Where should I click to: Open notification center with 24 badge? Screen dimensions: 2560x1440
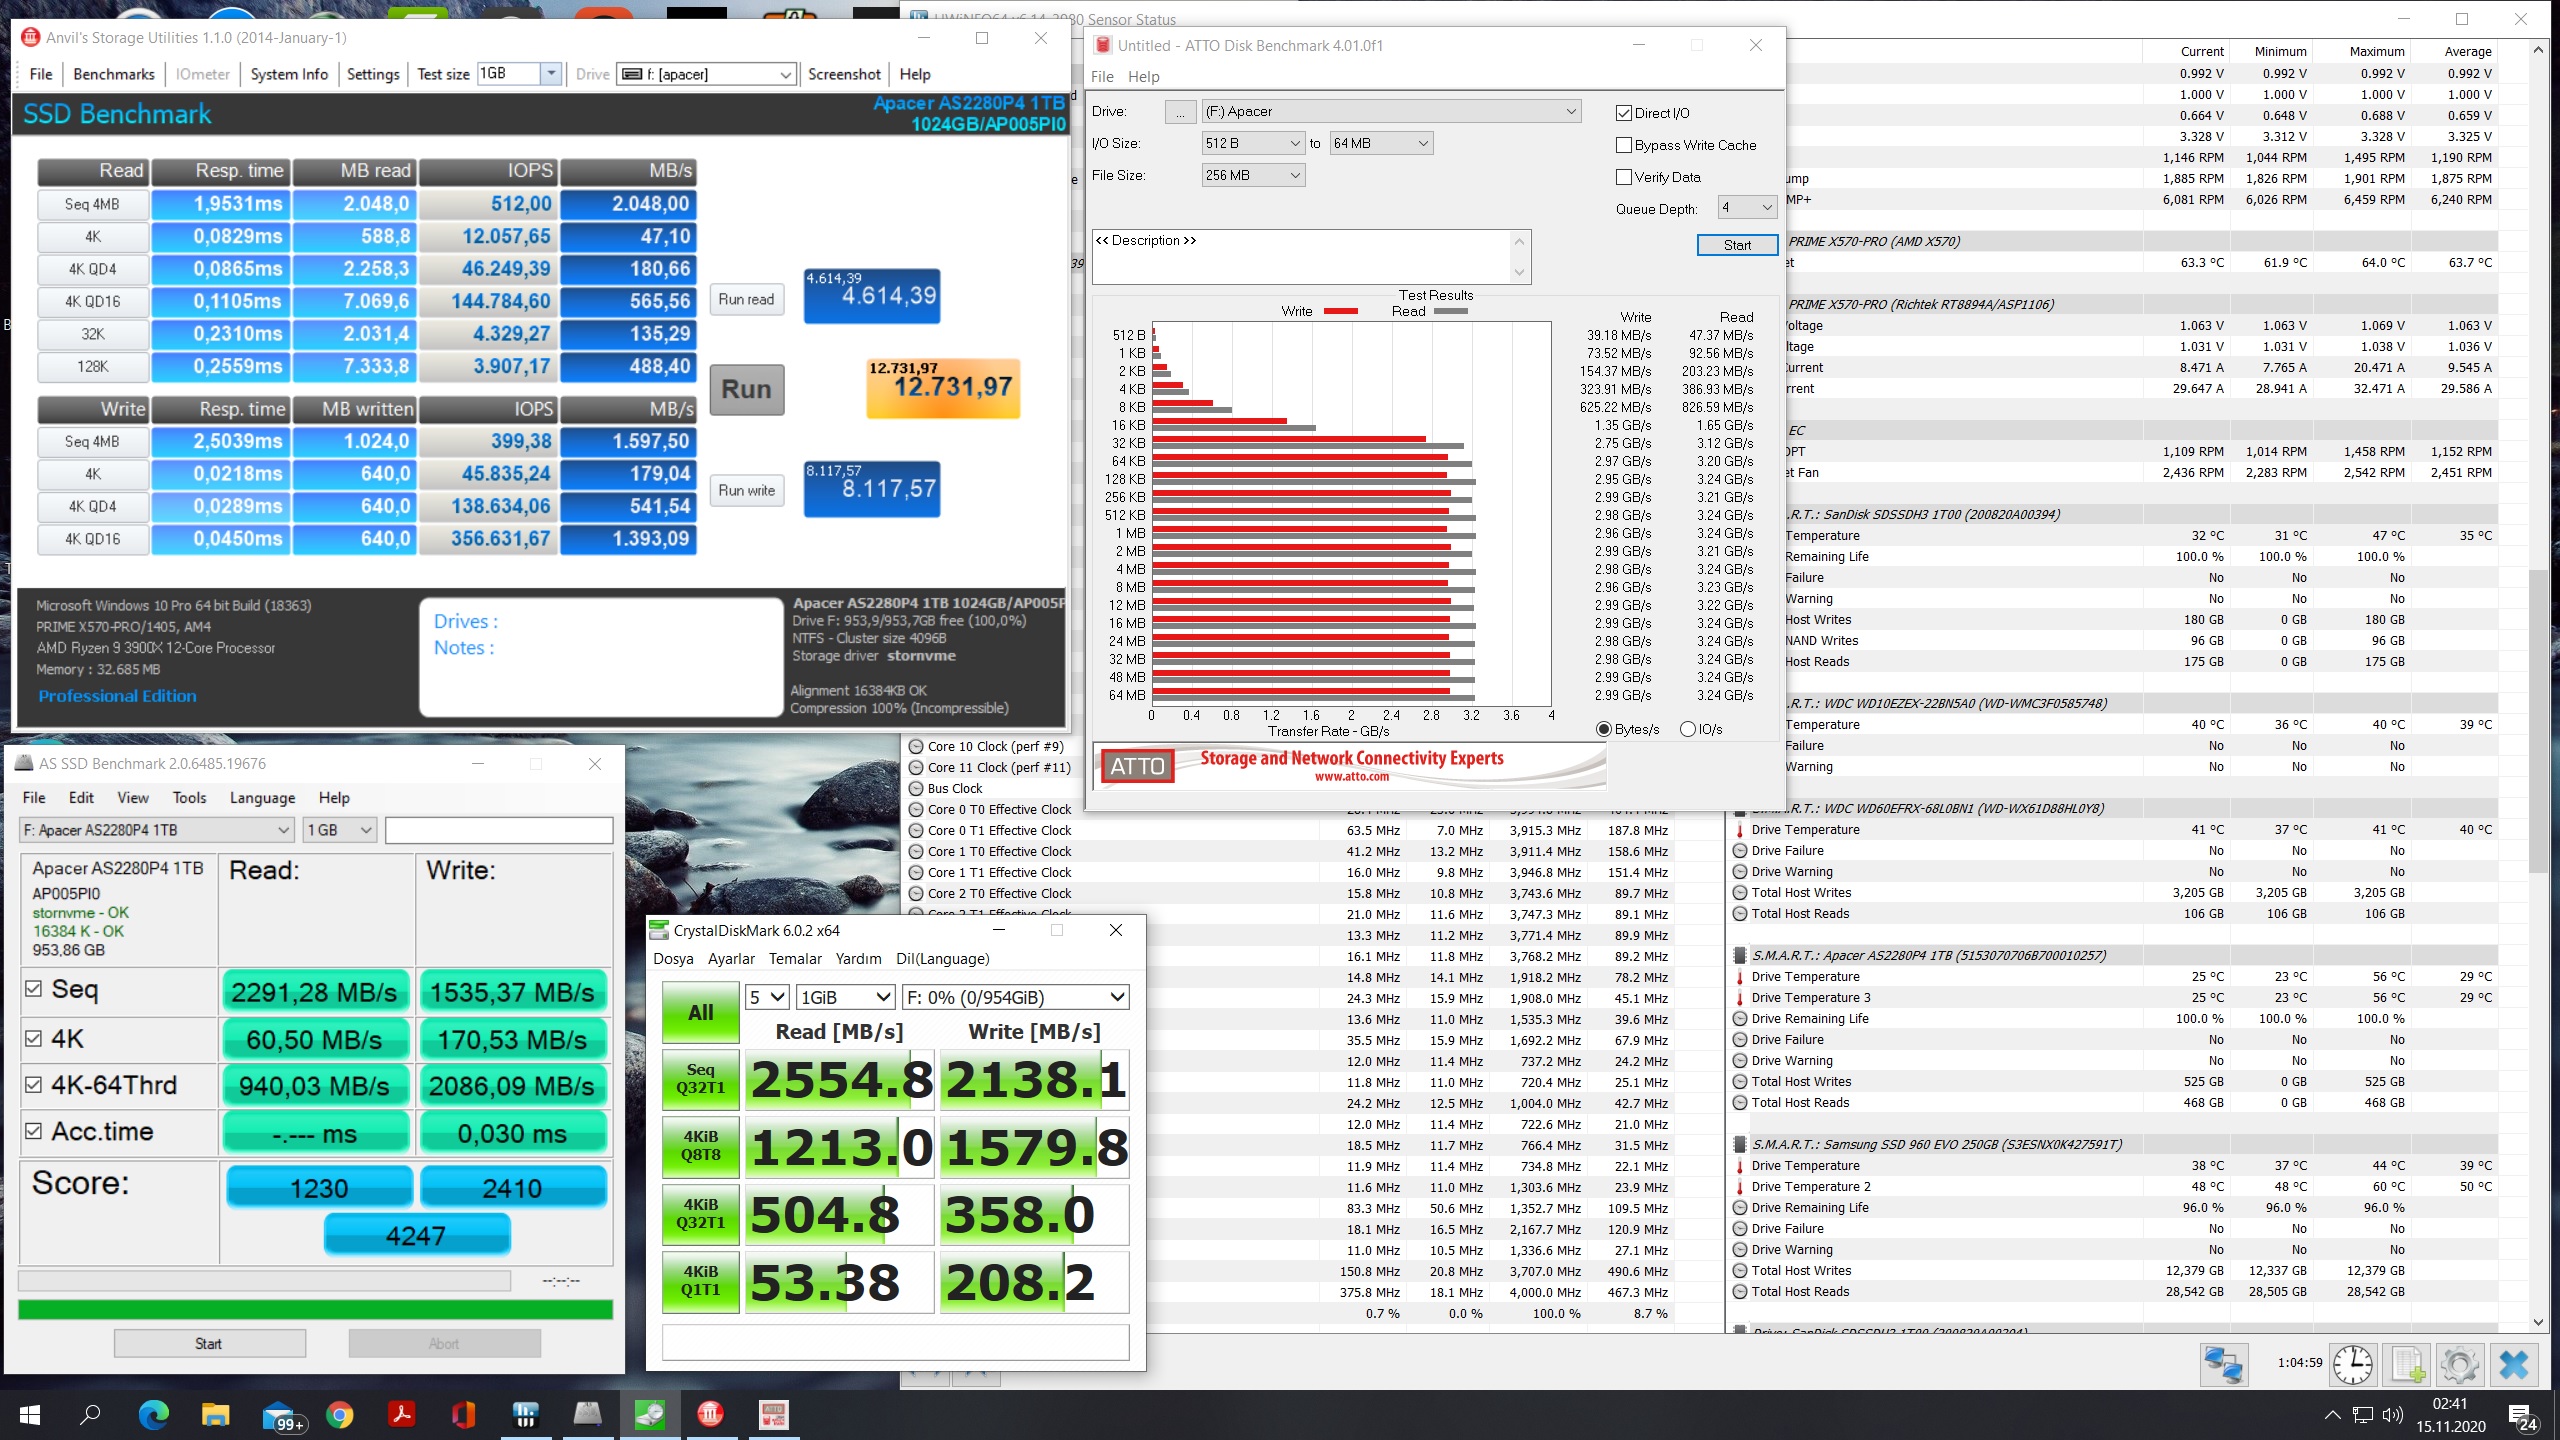[x=2523, y=1417]
